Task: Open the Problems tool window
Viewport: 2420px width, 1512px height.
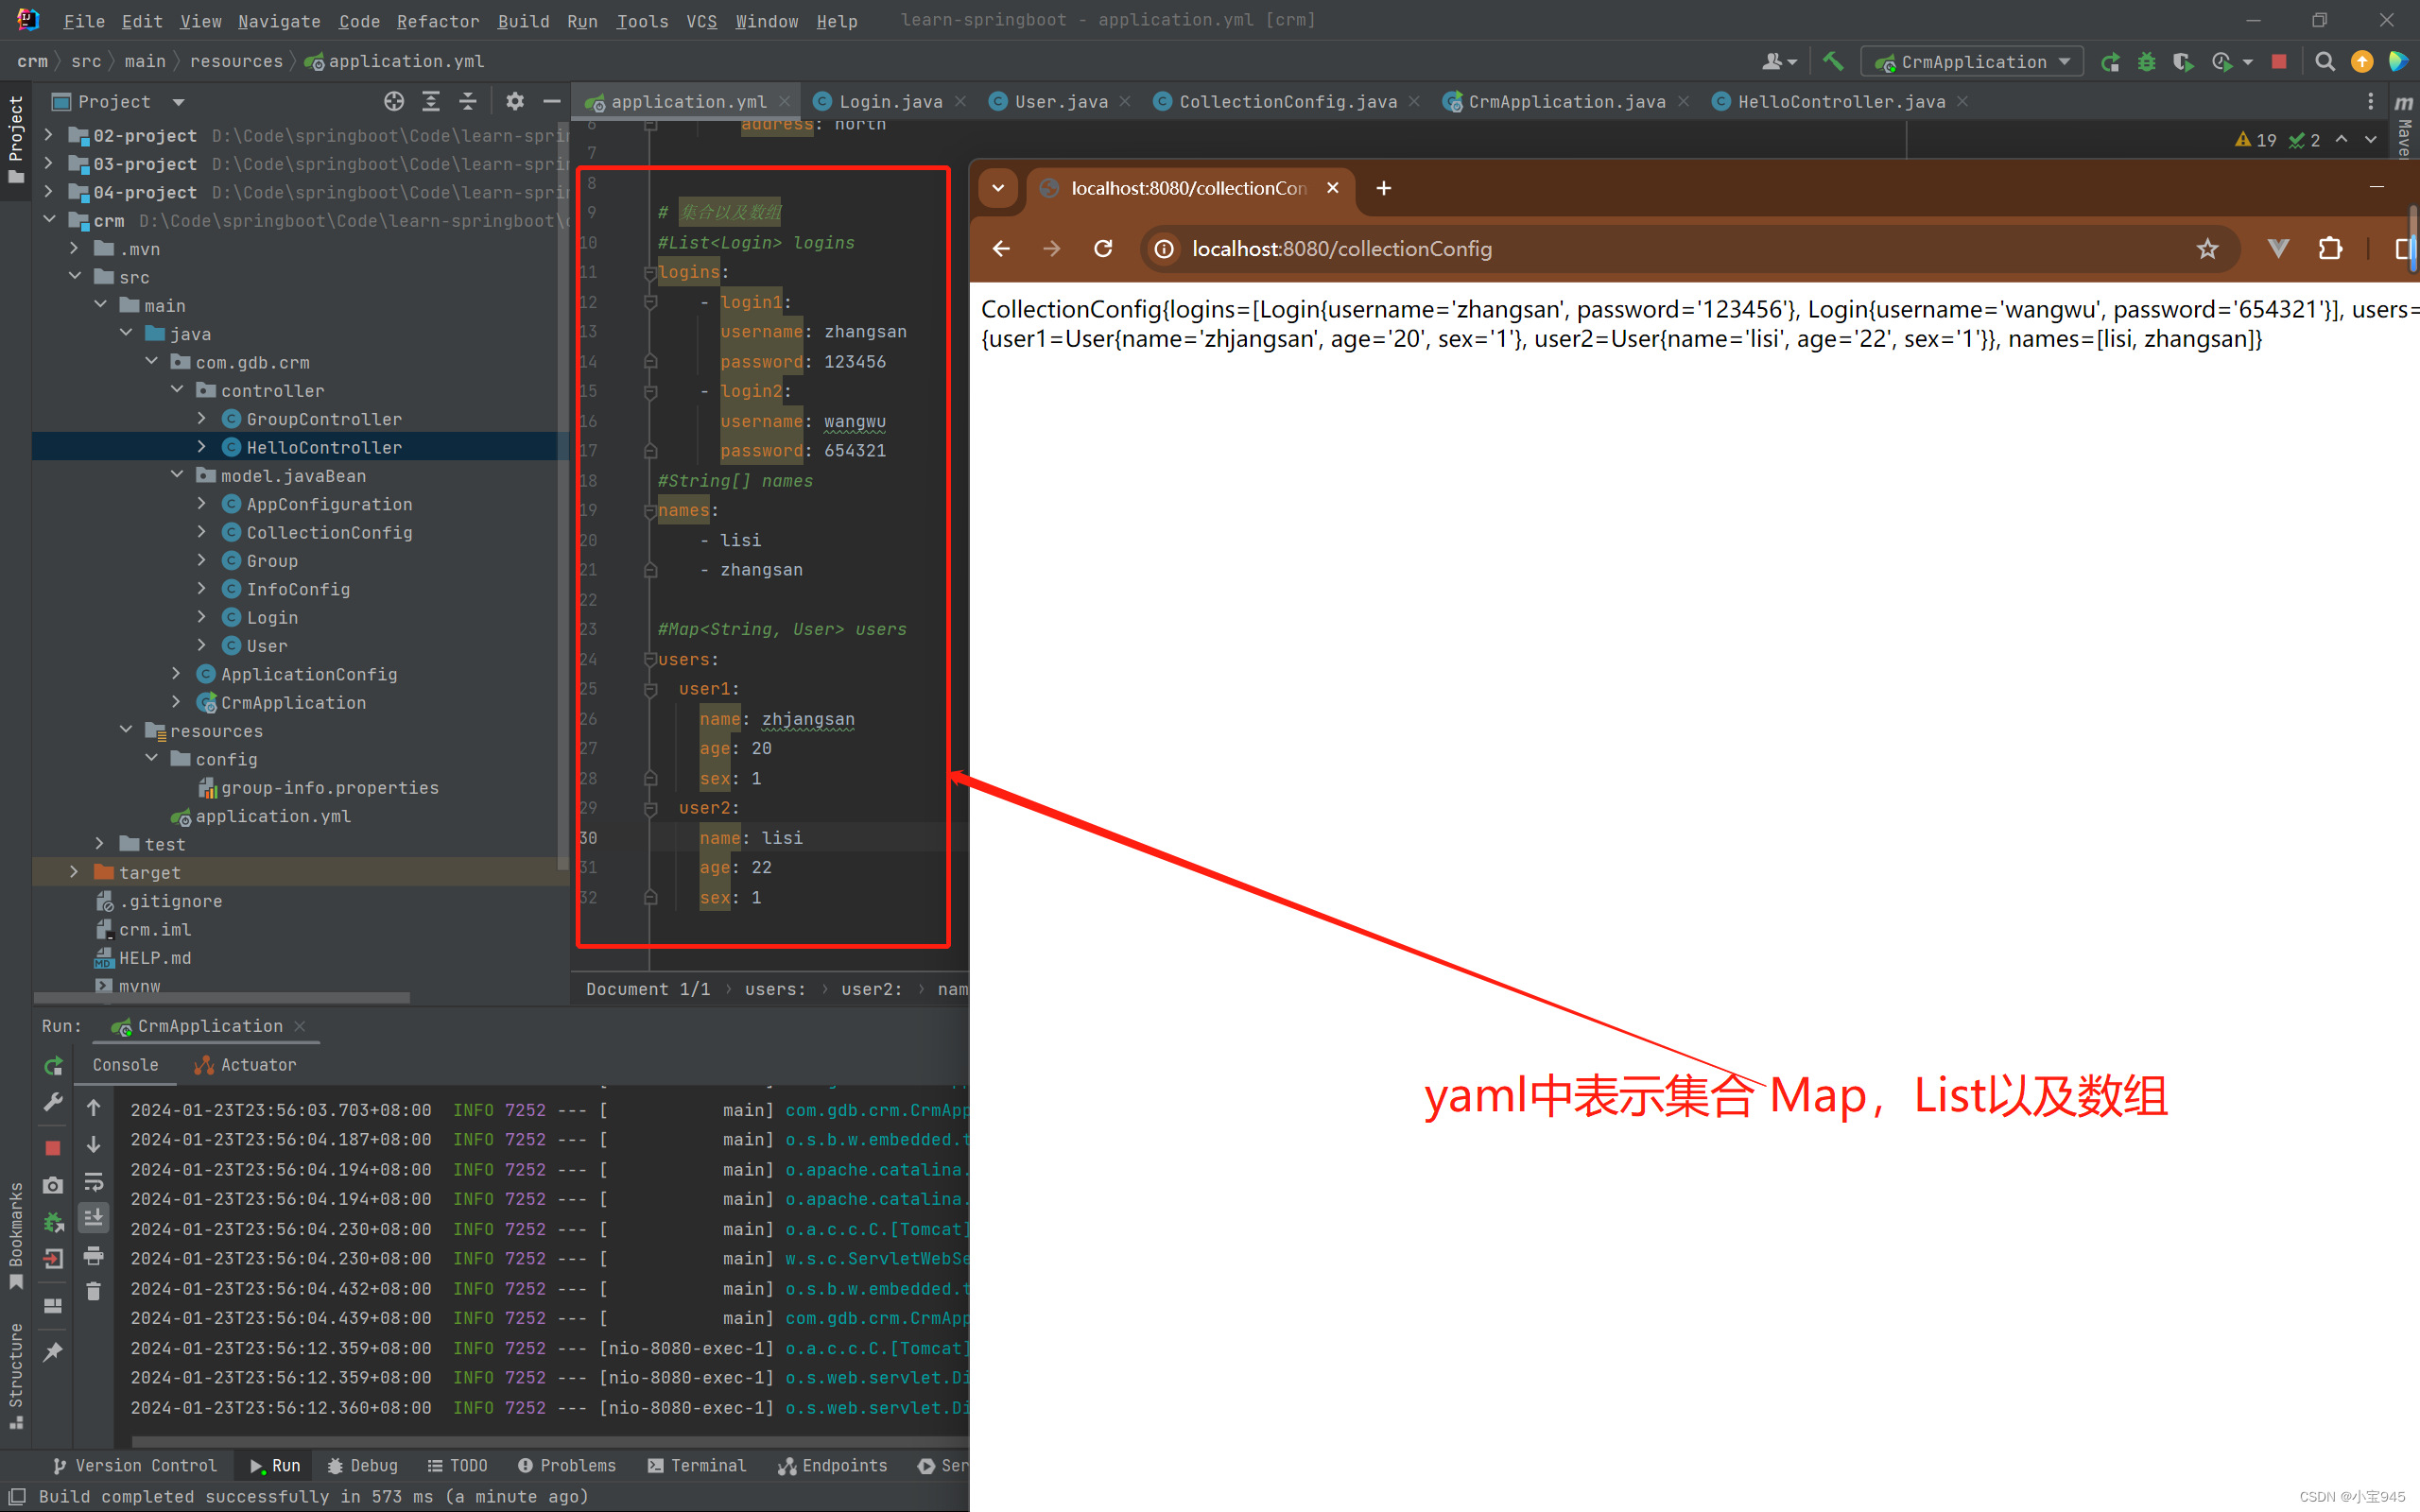Action: click(566, 1465)
